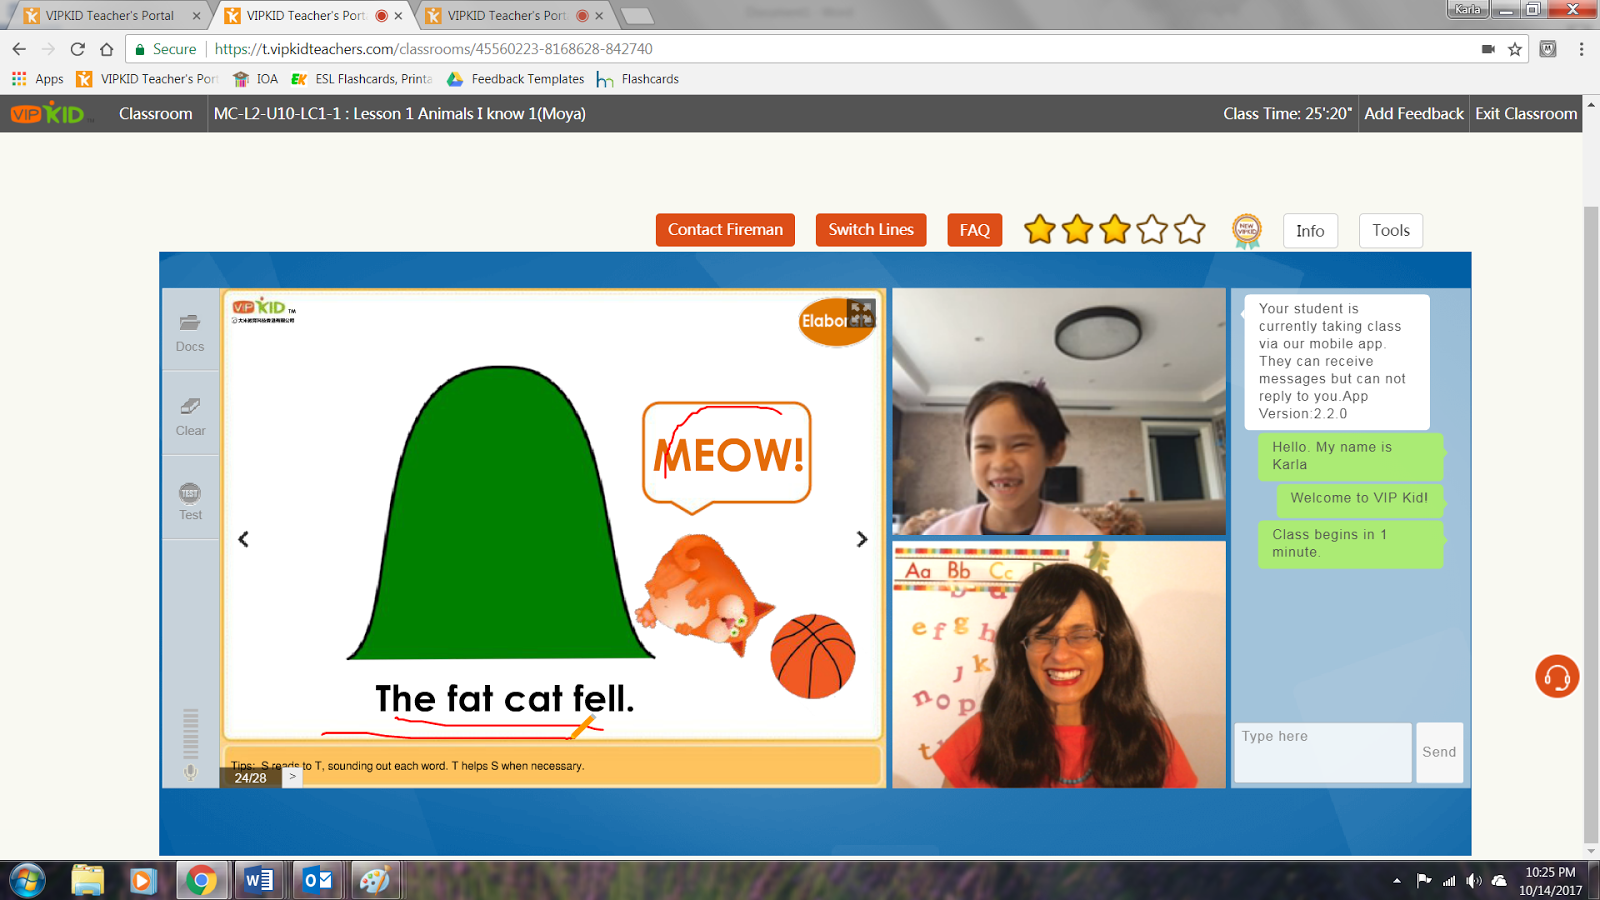Open the Windows Start menu
This screenshot has width=1600, height=900.
pyautogui.click(x=27, y=880)
